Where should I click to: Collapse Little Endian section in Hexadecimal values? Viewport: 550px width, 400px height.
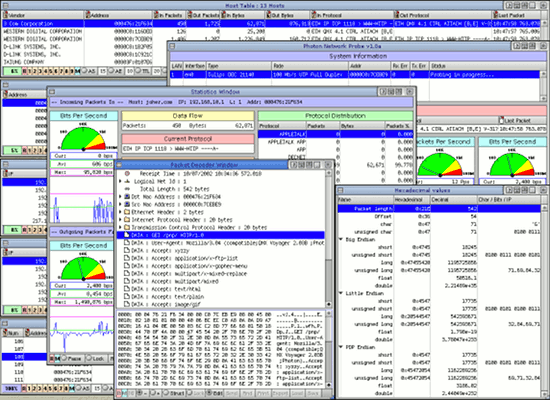[x=341, y=293]
